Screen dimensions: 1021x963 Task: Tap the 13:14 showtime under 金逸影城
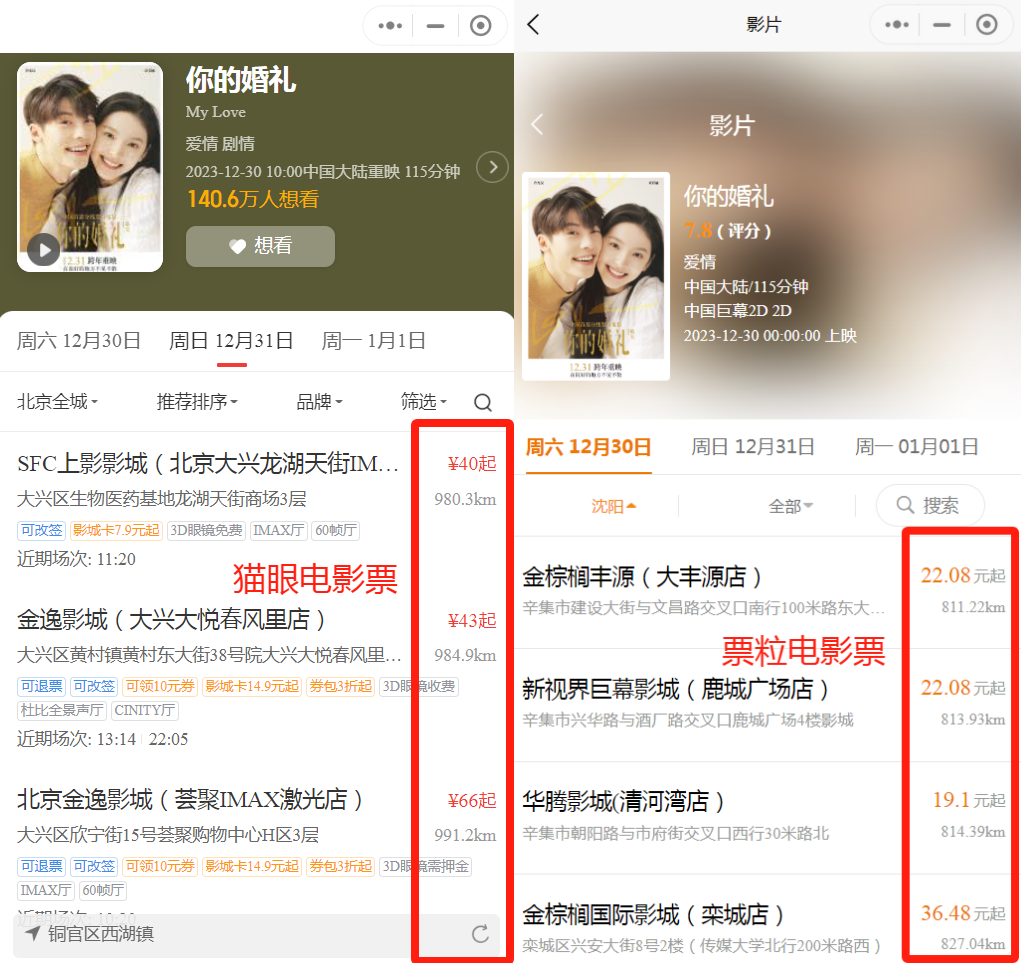(116, 739)
